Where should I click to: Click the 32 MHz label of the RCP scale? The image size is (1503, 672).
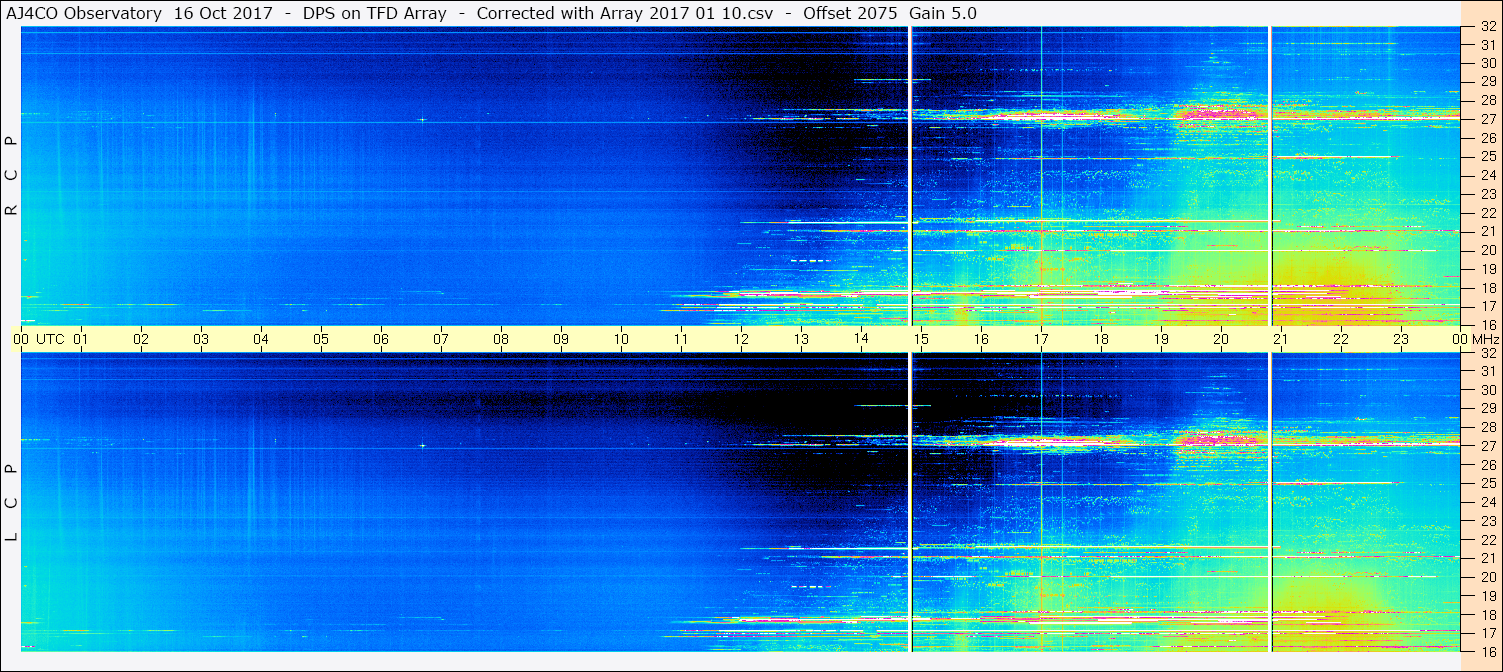1488,27
